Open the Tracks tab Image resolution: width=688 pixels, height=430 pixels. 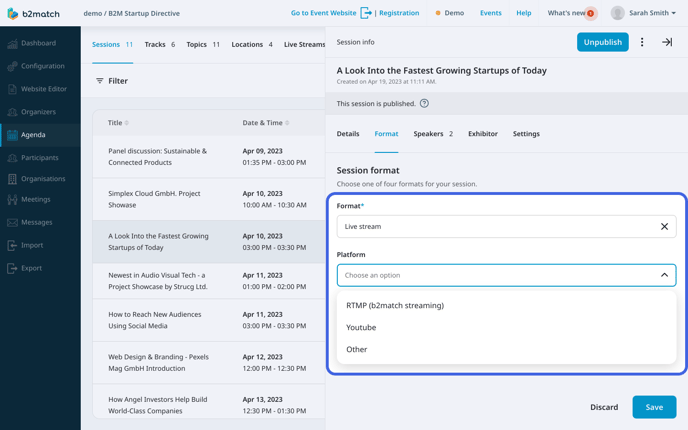pos(160,44)
